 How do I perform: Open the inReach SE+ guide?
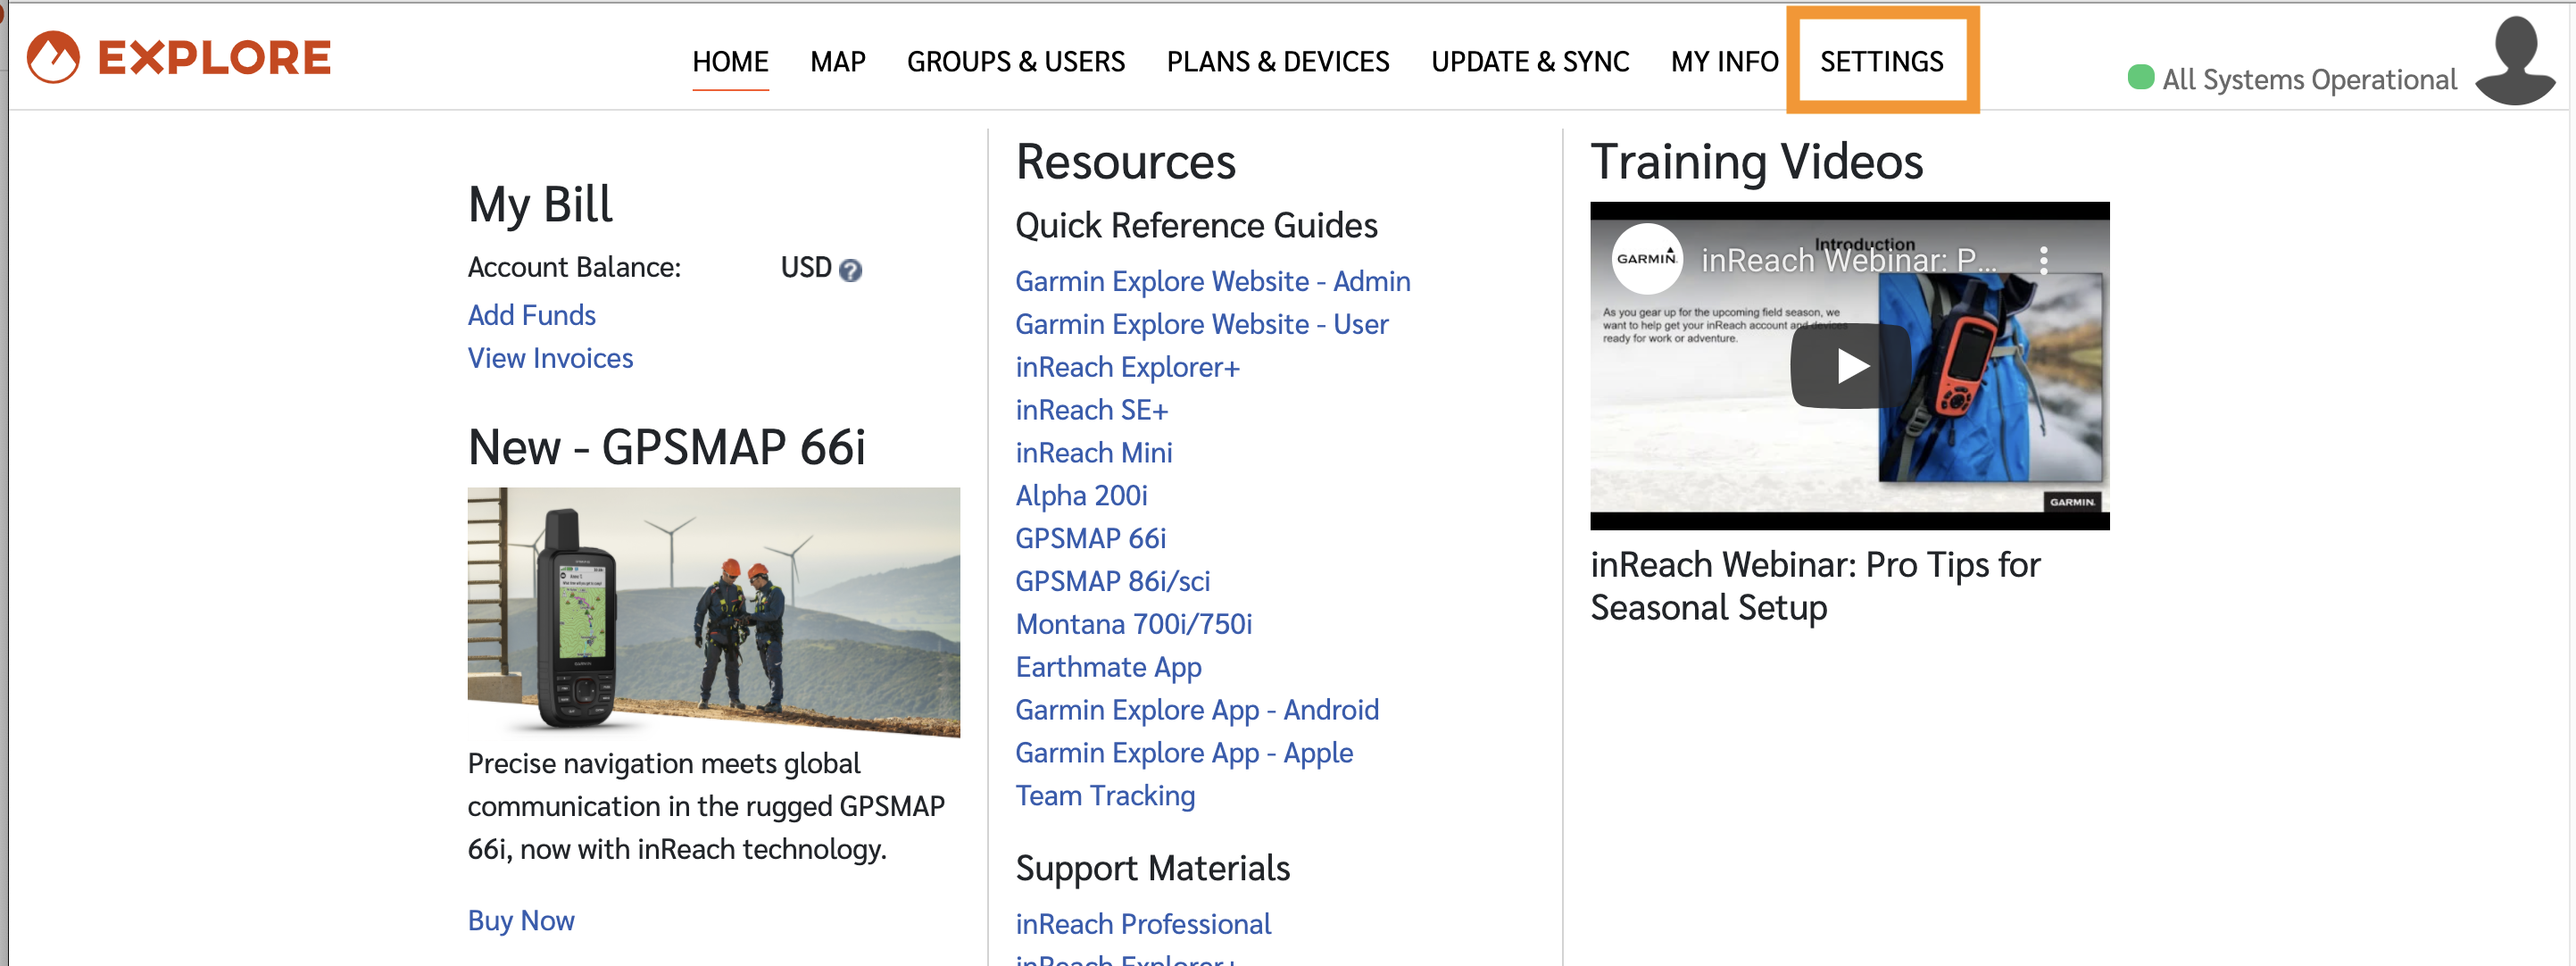(1092, 410)
